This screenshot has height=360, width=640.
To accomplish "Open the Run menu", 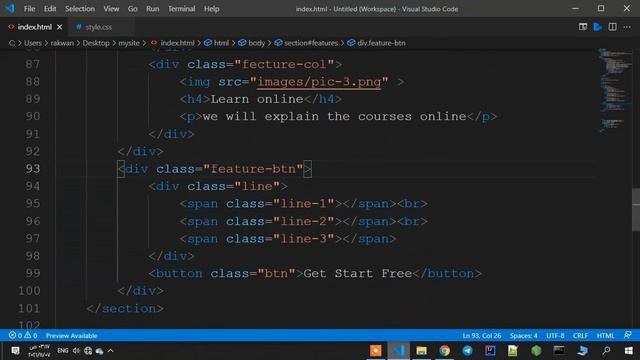I will tap(152, 9).
